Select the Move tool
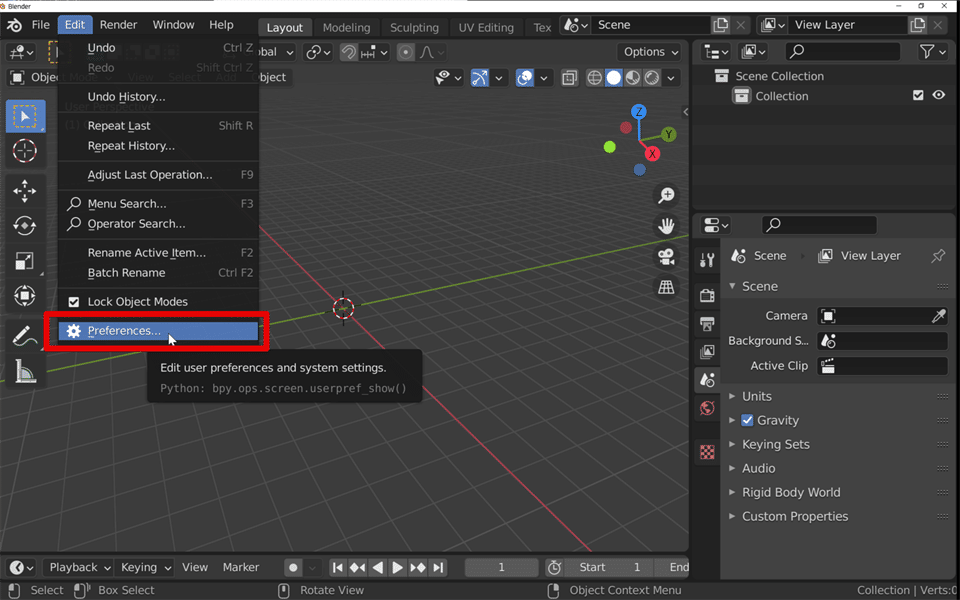This screenshot has height=600, width=960. tap(25, 191)
